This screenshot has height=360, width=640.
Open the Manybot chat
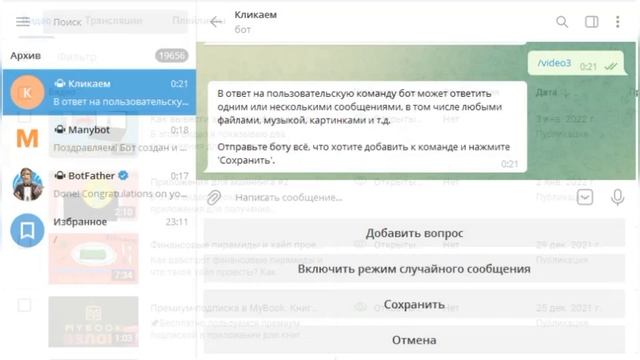pos(99,138)
